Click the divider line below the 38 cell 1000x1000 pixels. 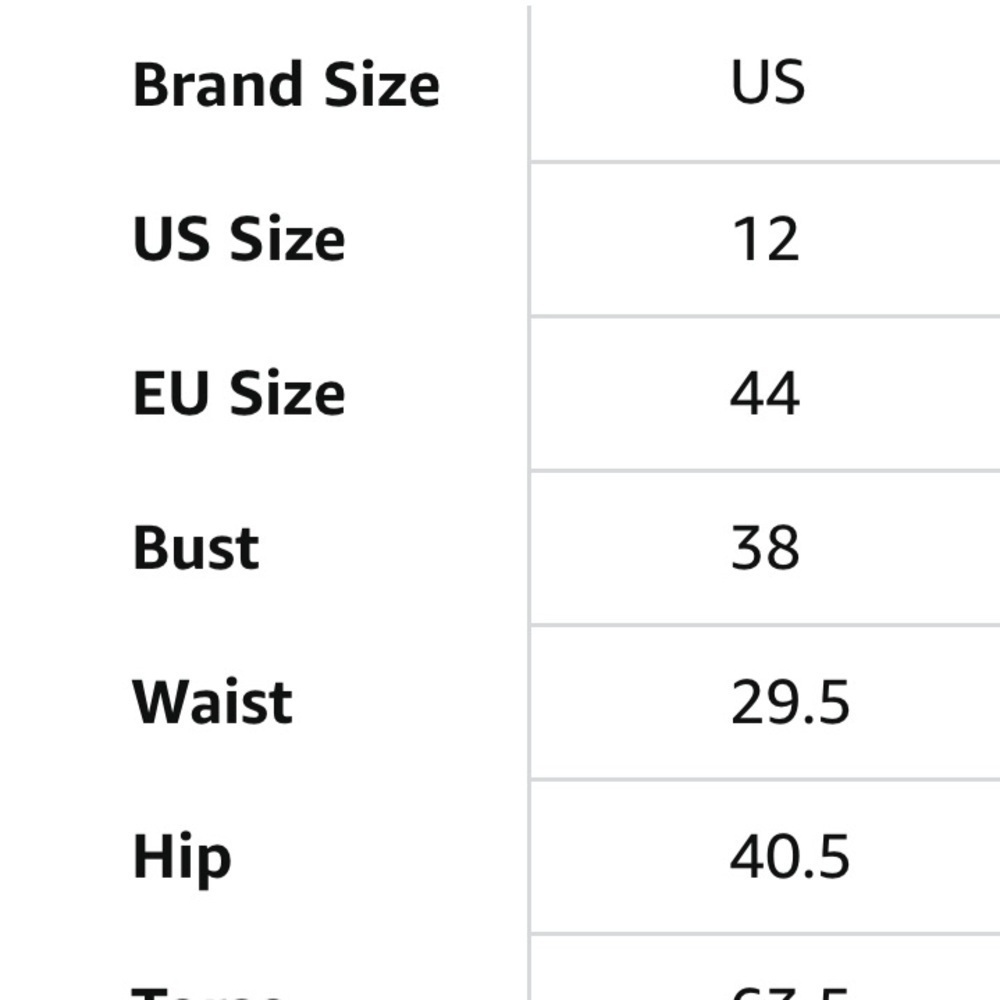coord(765,625)
